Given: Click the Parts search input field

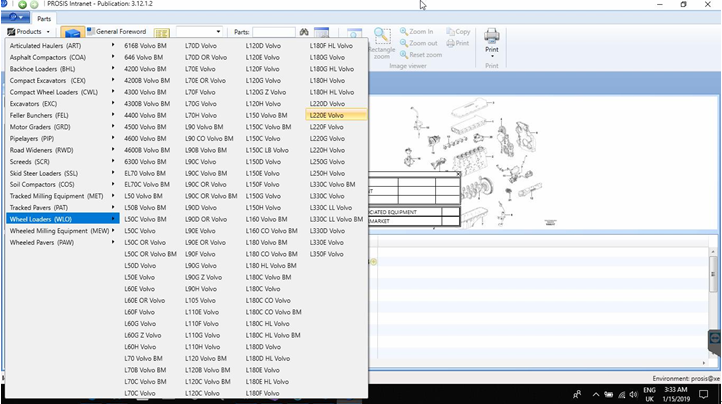Looking at the screenshot, I should [x=272, y=33].
